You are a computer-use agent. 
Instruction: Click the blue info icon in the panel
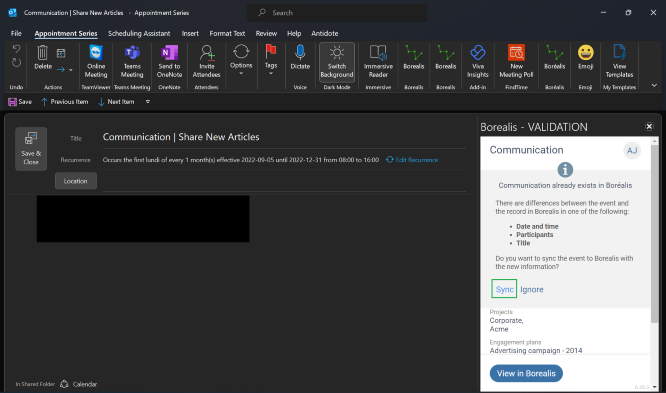565,170
